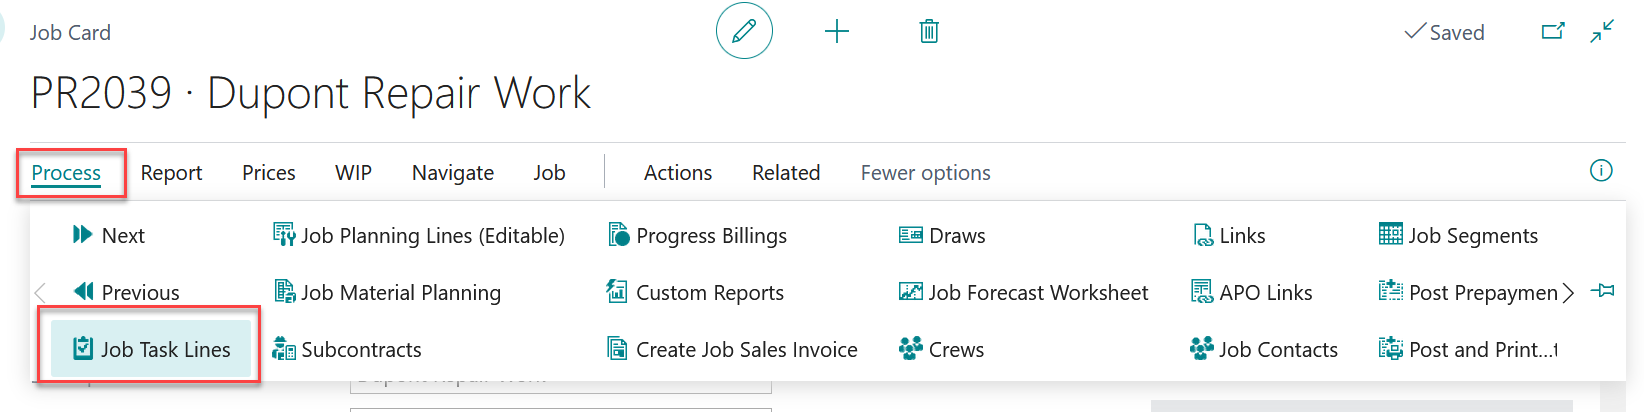1644x412 pixels.
Task: Click the edit pencil icon
Action: (x=744, y=32)
